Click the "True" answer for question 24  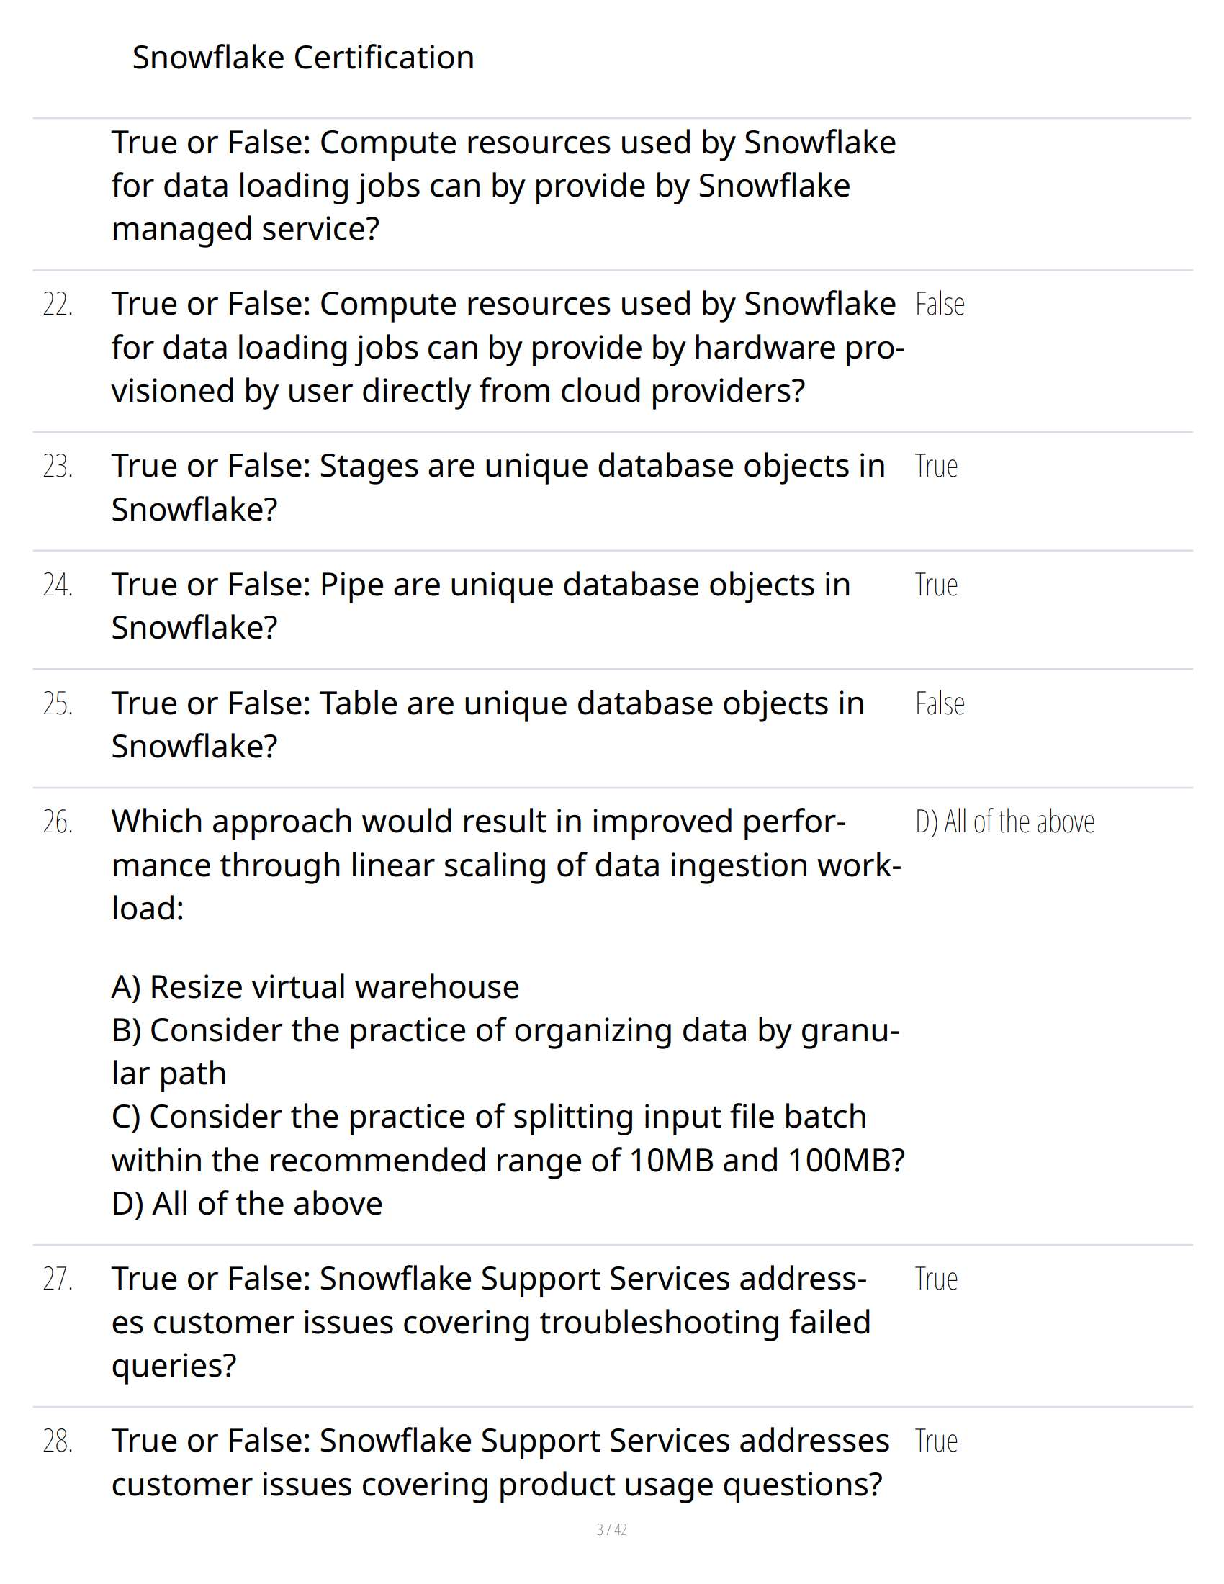(936, 585)
